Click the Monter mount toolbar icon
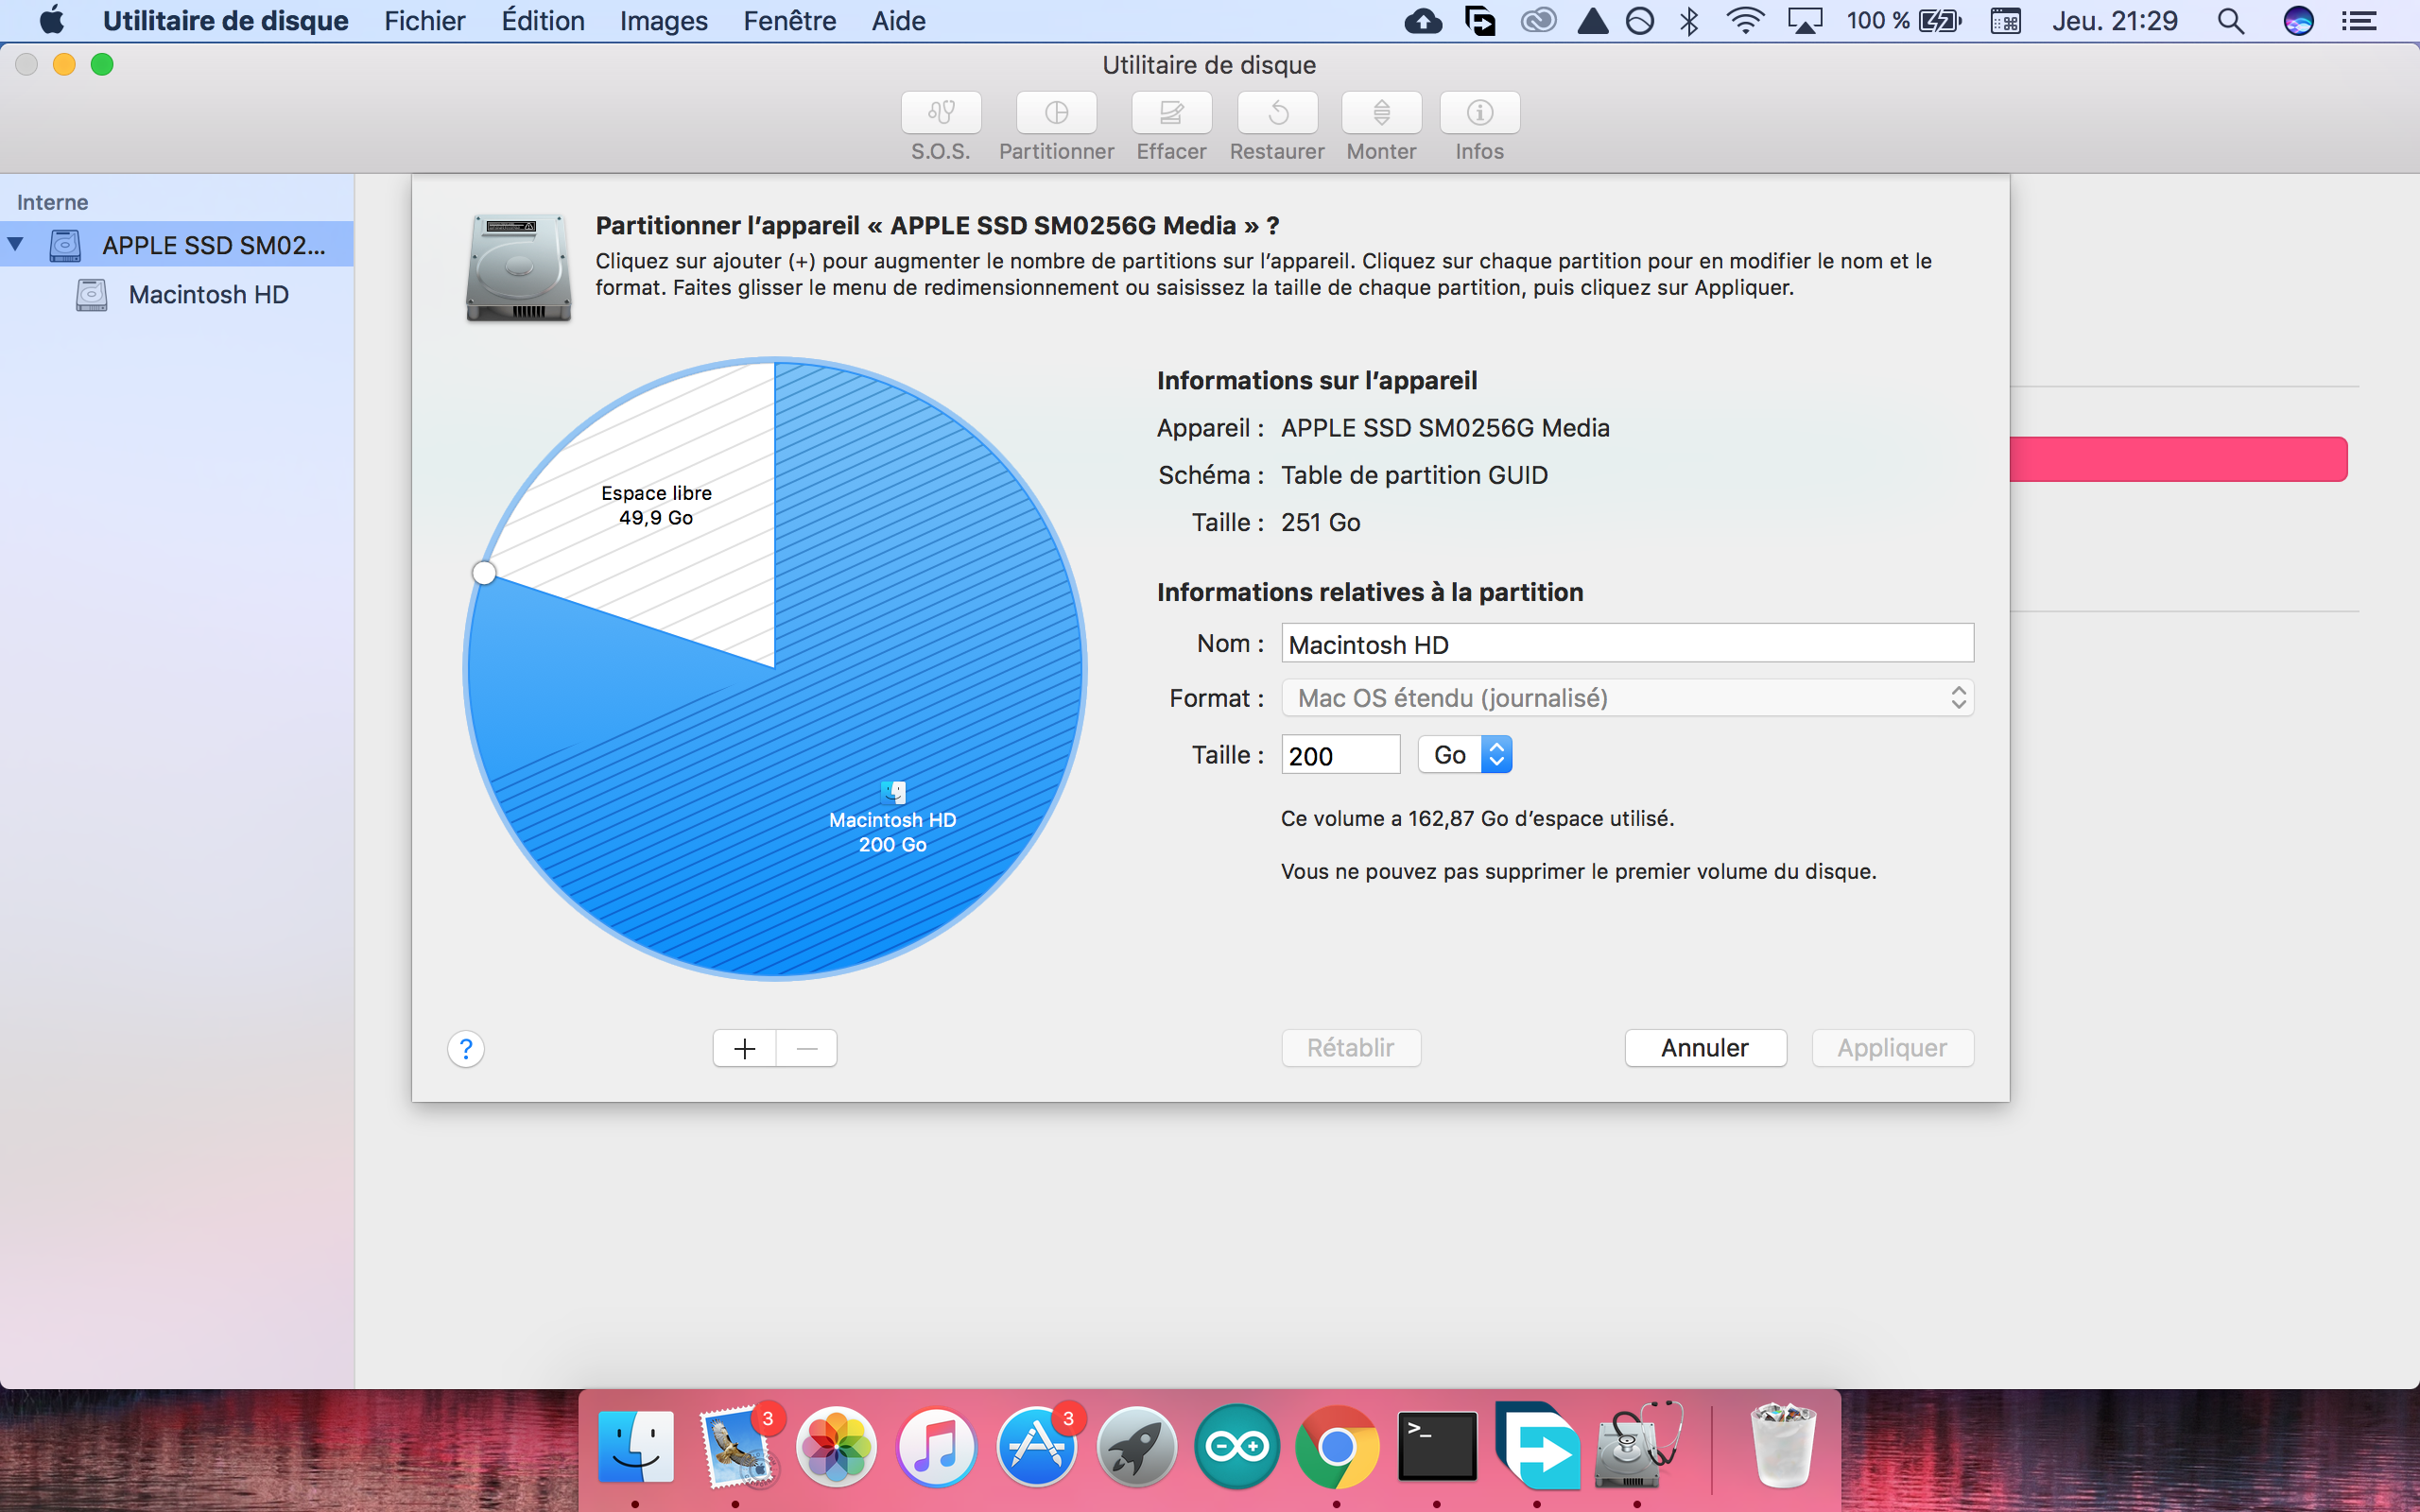2420x1512 pixels. click(1381, 113)
